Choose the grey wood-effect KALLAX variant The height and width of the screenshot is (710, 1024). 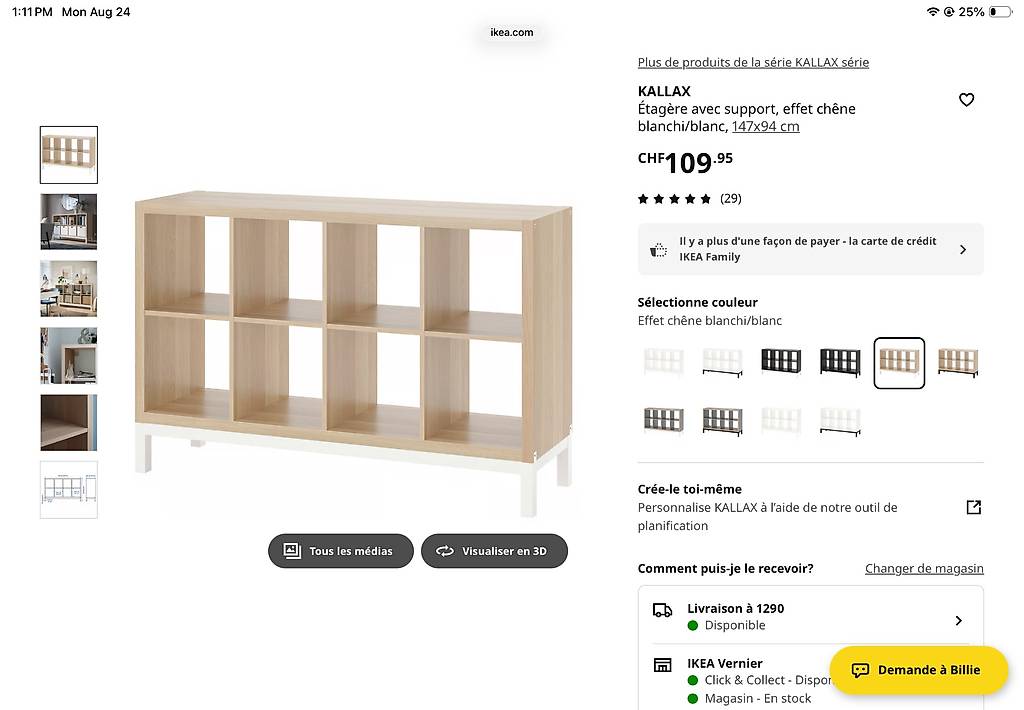[664, 421]
